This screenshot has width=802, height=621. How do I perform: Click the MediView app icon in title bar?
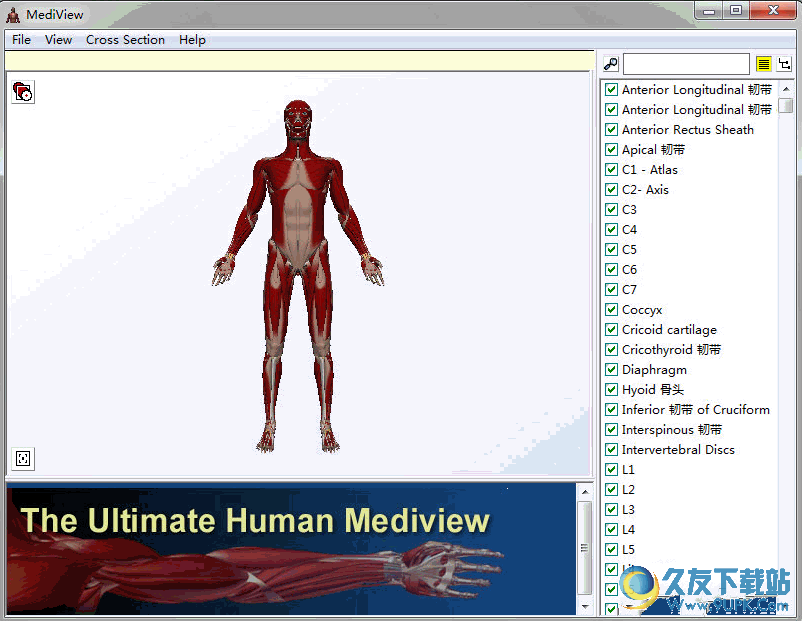coord(13,15)
